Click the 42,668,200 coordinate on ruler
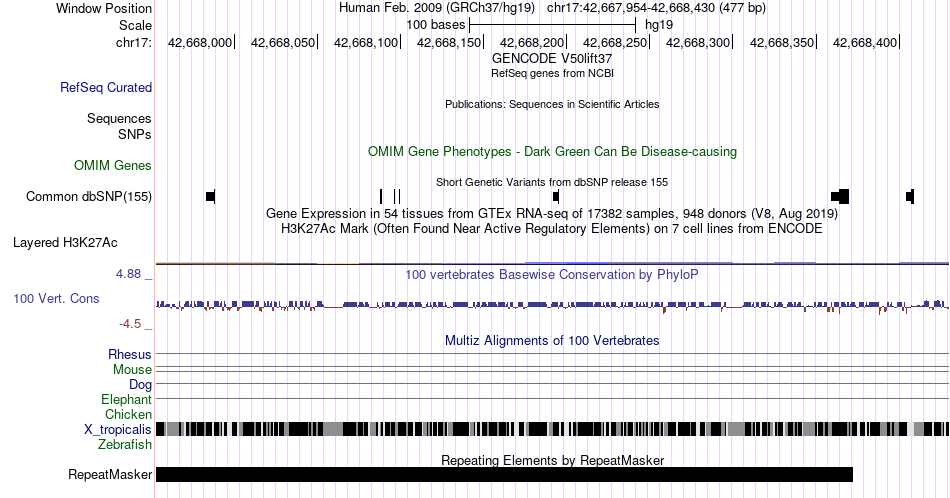Image resolution: width=950 pixels, height=498 pixels. [x=532, y=42]
